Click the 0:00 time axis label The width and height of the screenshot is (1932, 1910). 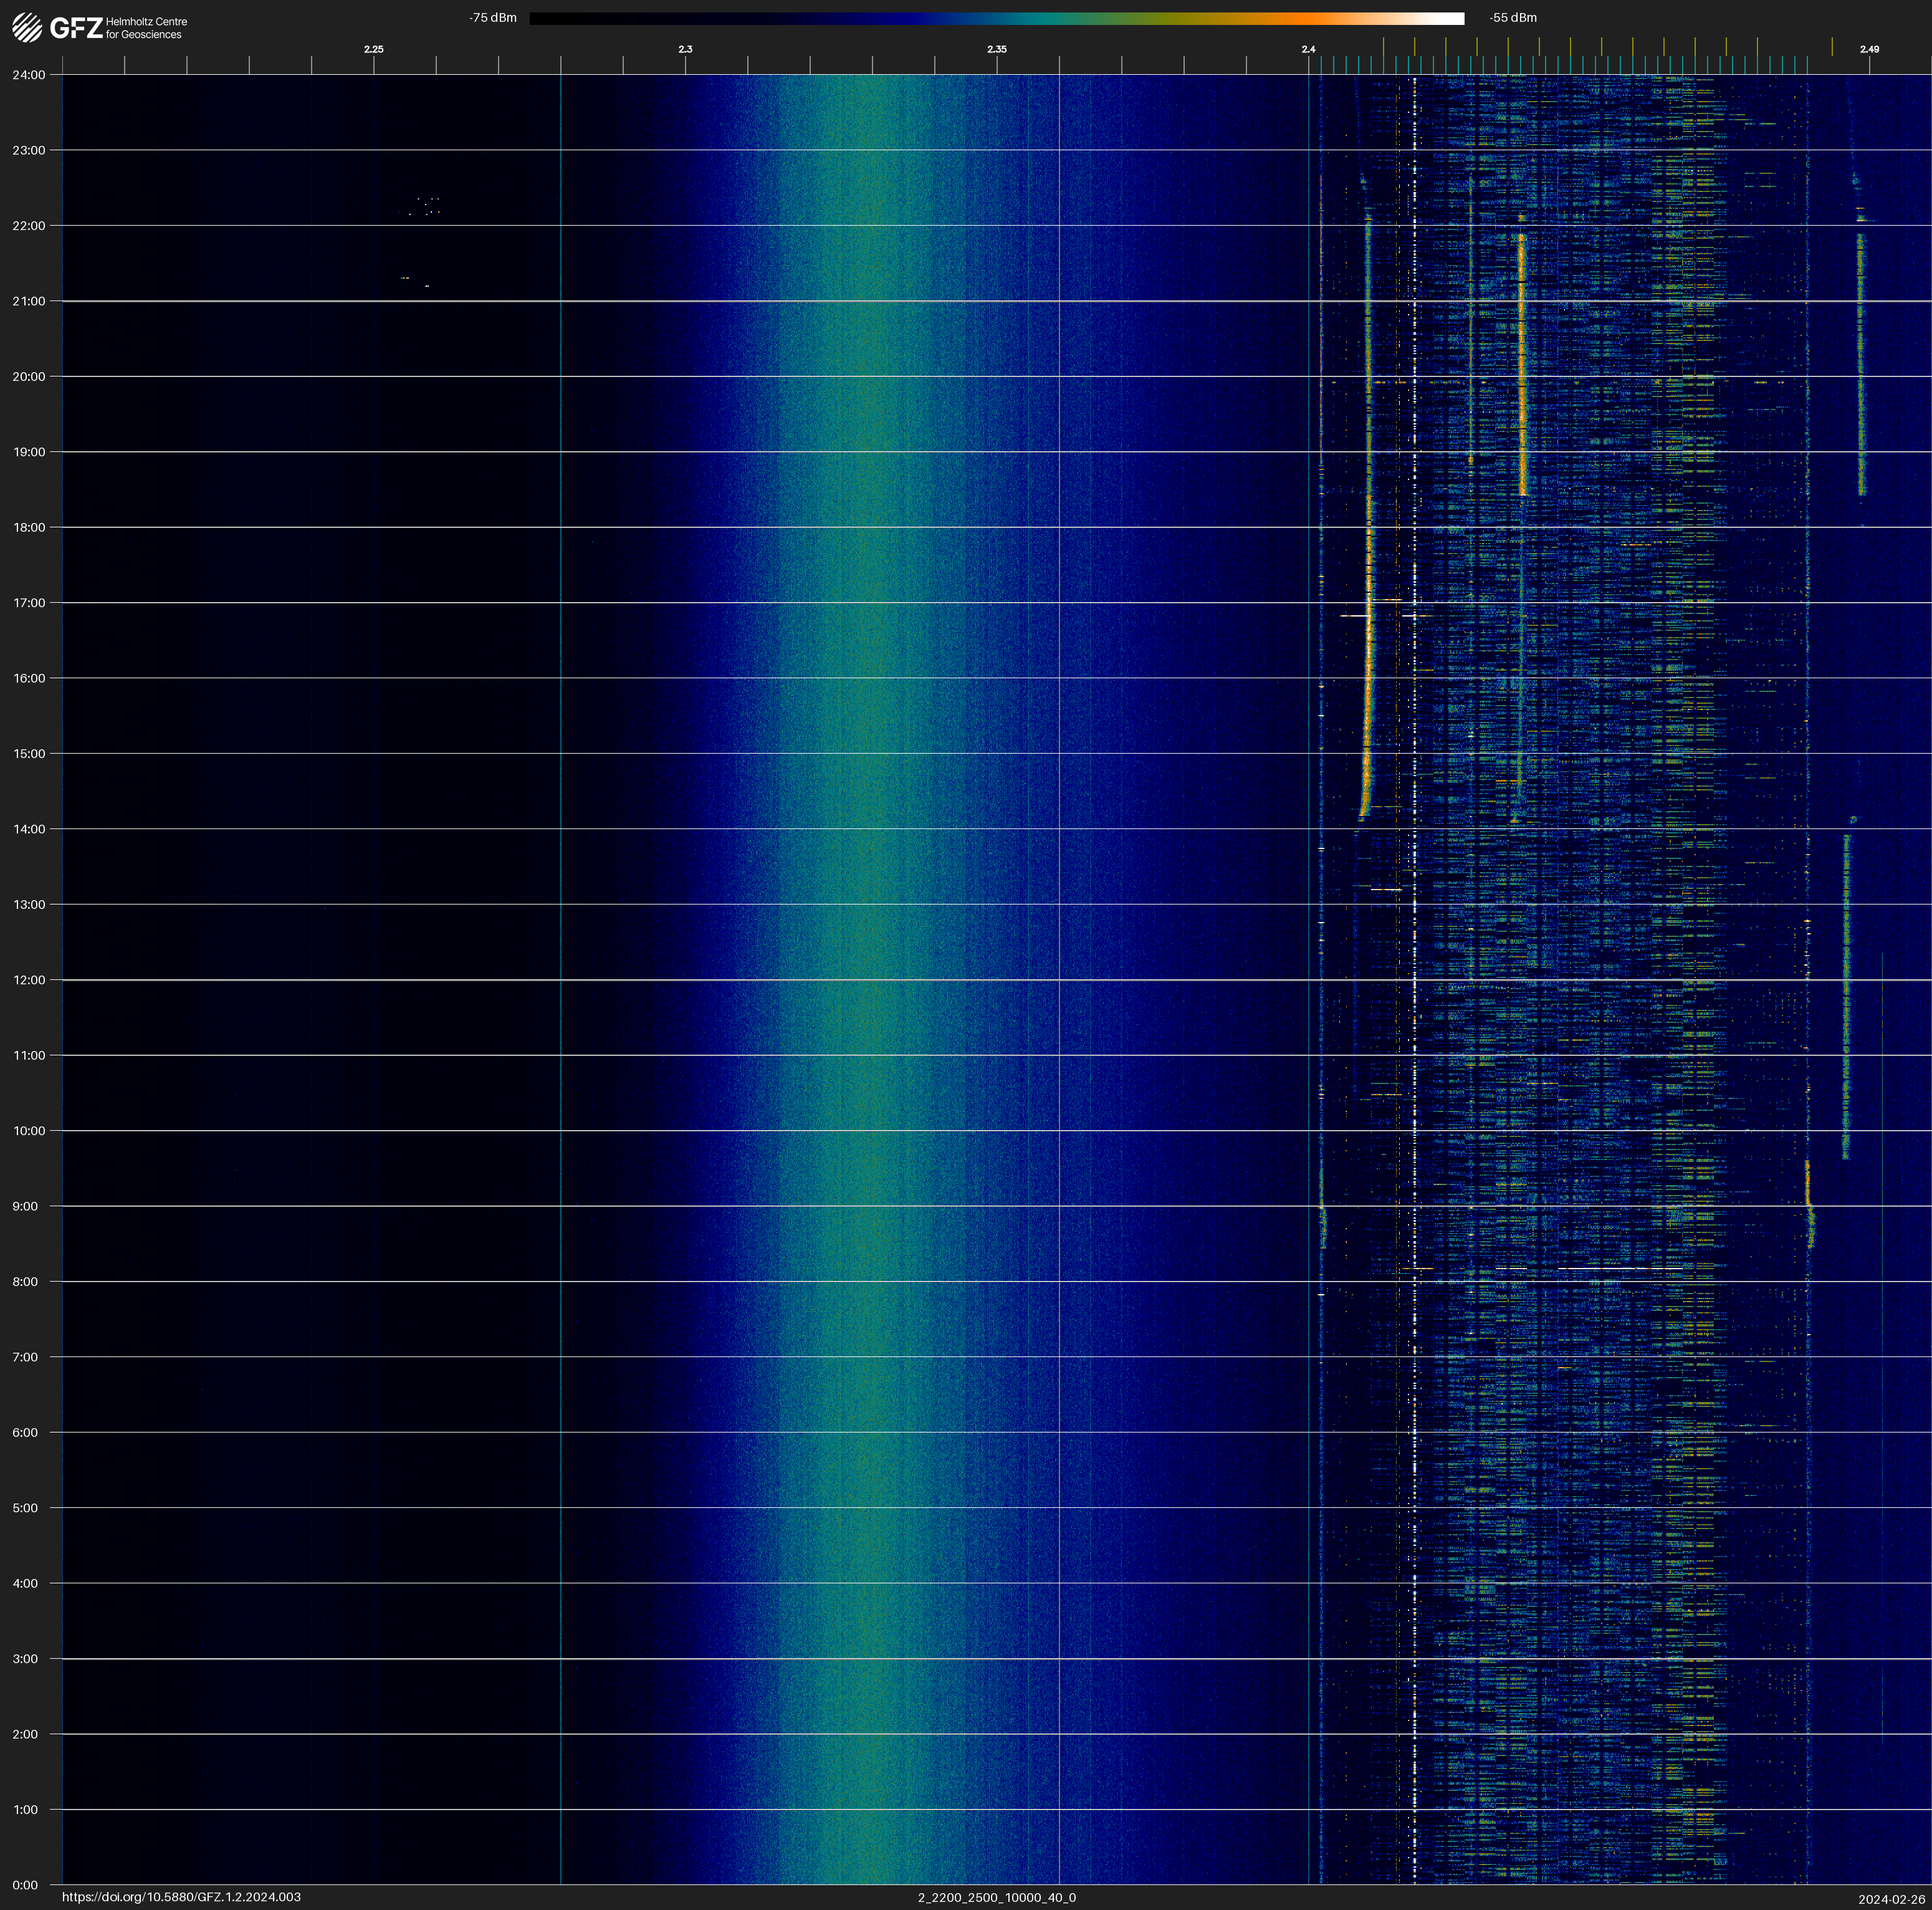(x=25, y=1885)
